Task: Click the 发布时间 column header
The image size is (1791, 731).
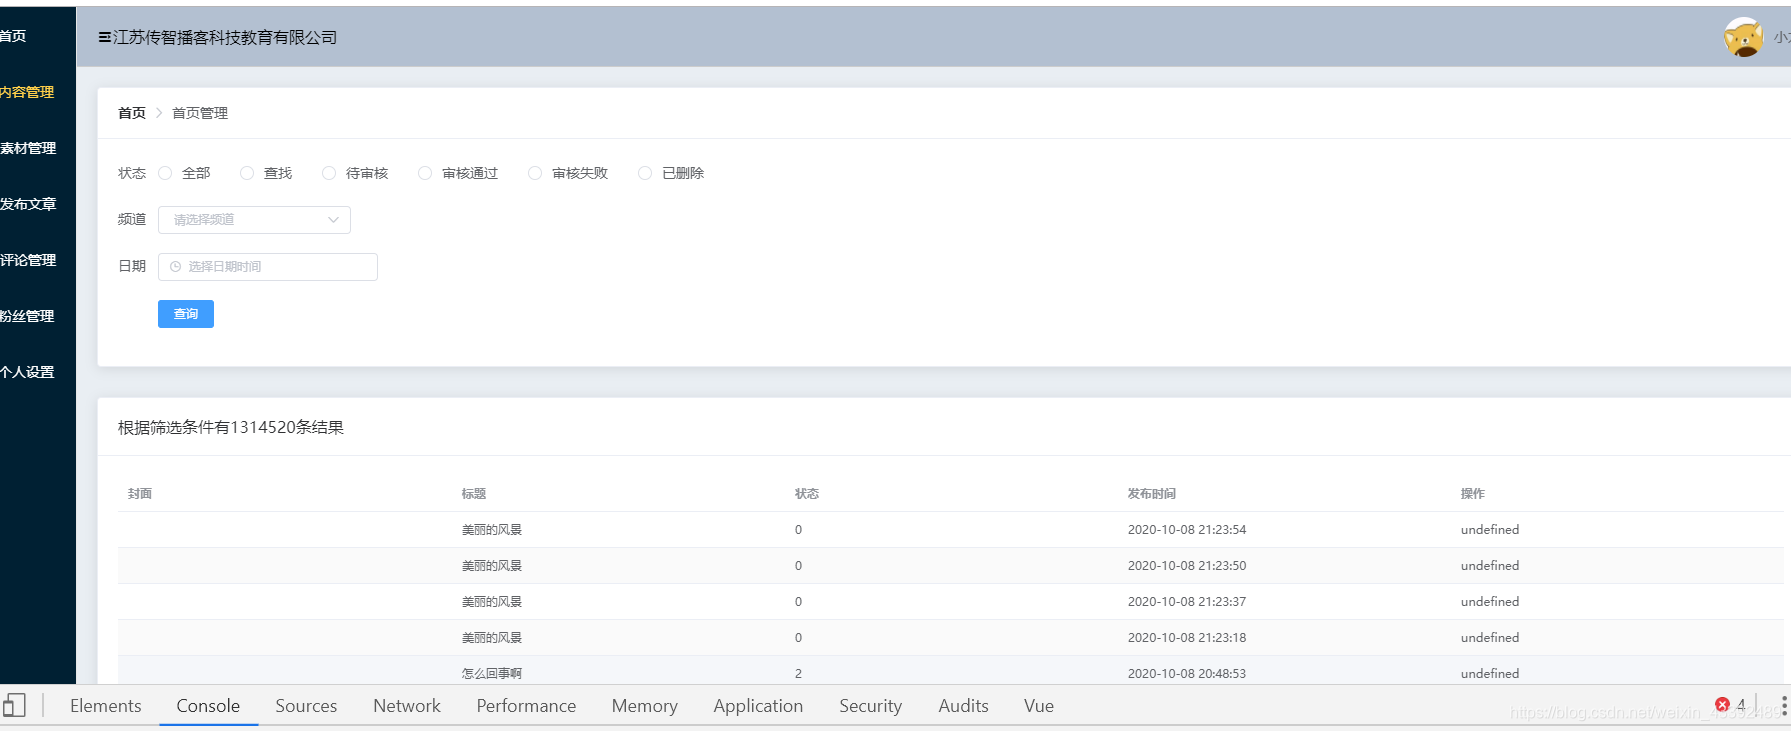Action: [1152, 494]
